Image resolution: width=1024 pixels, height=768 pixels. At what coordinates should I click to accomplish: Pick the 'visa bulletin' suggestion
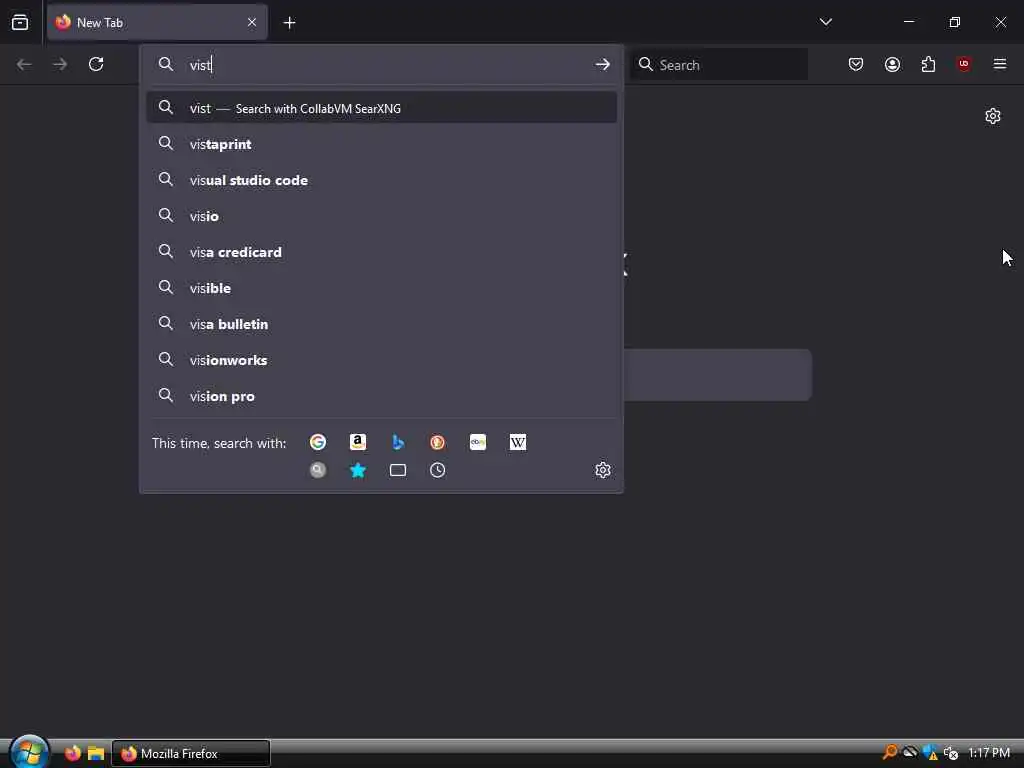click(381, 324)
